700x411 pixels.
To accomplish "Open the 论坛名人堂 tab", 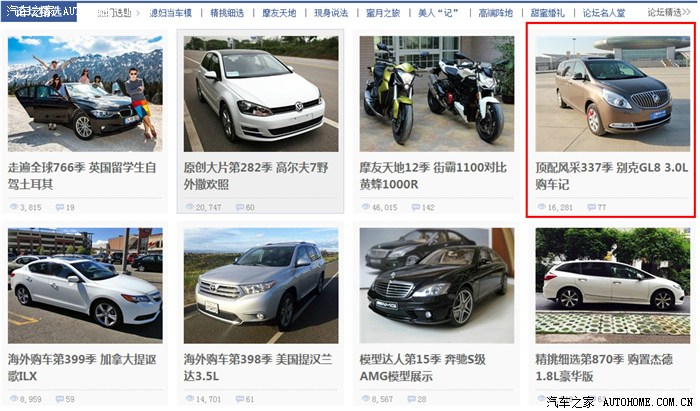I will click(x=604, y=13).
